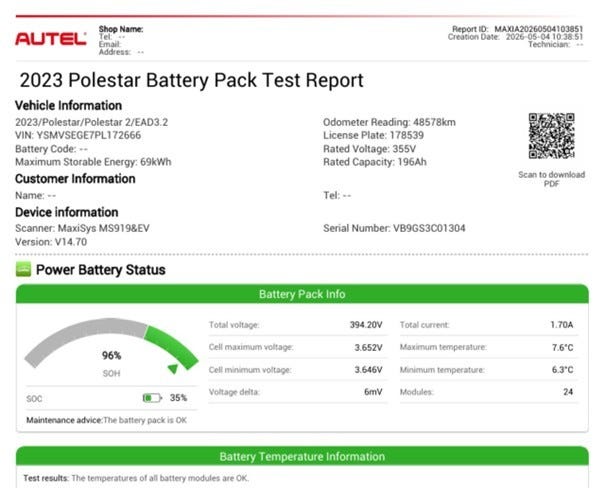Screen dimensions: 605x488
Task: Click Version: V14.70
Action: coord(51,242)
